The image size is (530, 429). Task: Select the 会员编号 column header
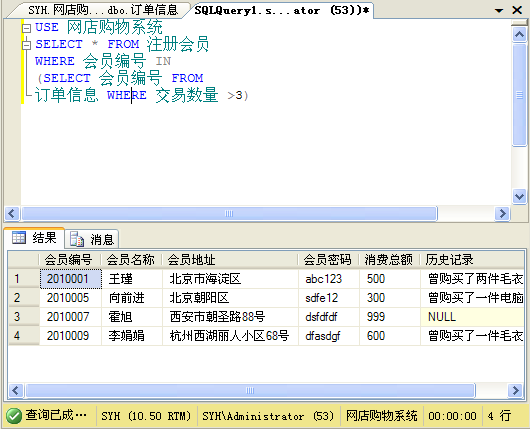coord(70,260)
